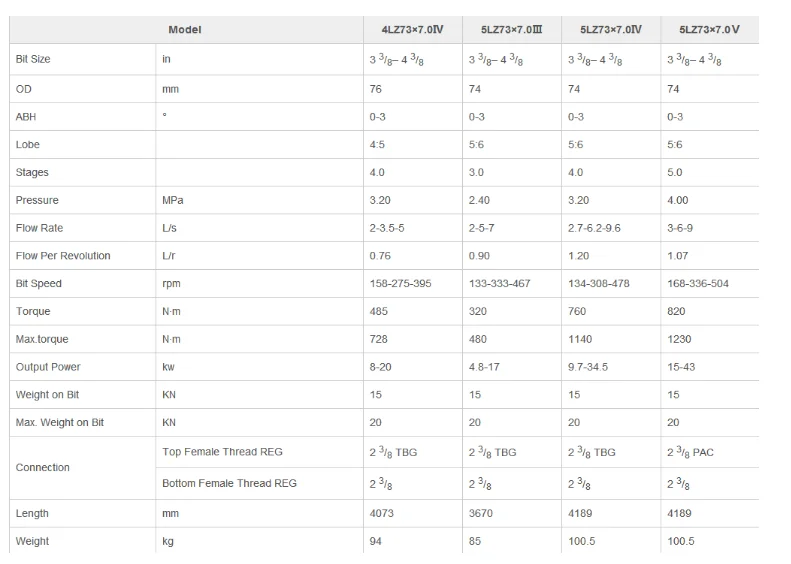The image size is (791, 564).
Task: Click the 2.40 pressure value
Action: tap(479, 200)
